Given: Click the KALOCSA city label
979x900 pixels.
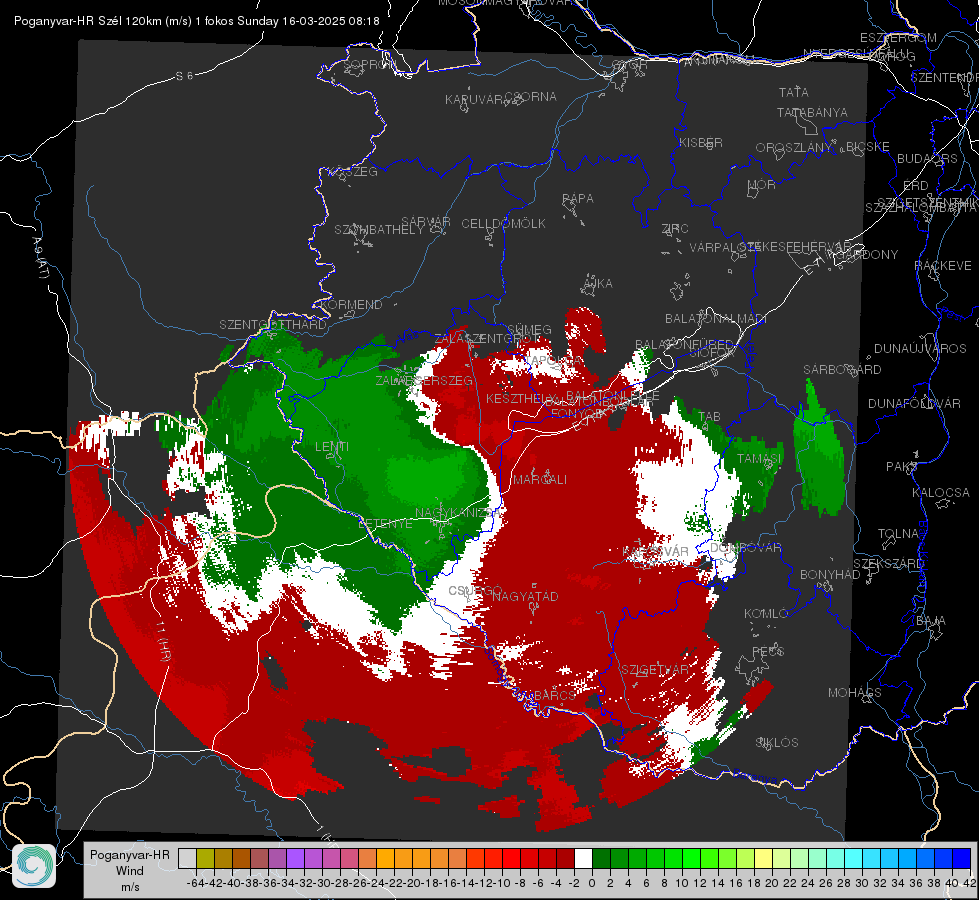Looking at the screenshot, I should coord(940,492).
